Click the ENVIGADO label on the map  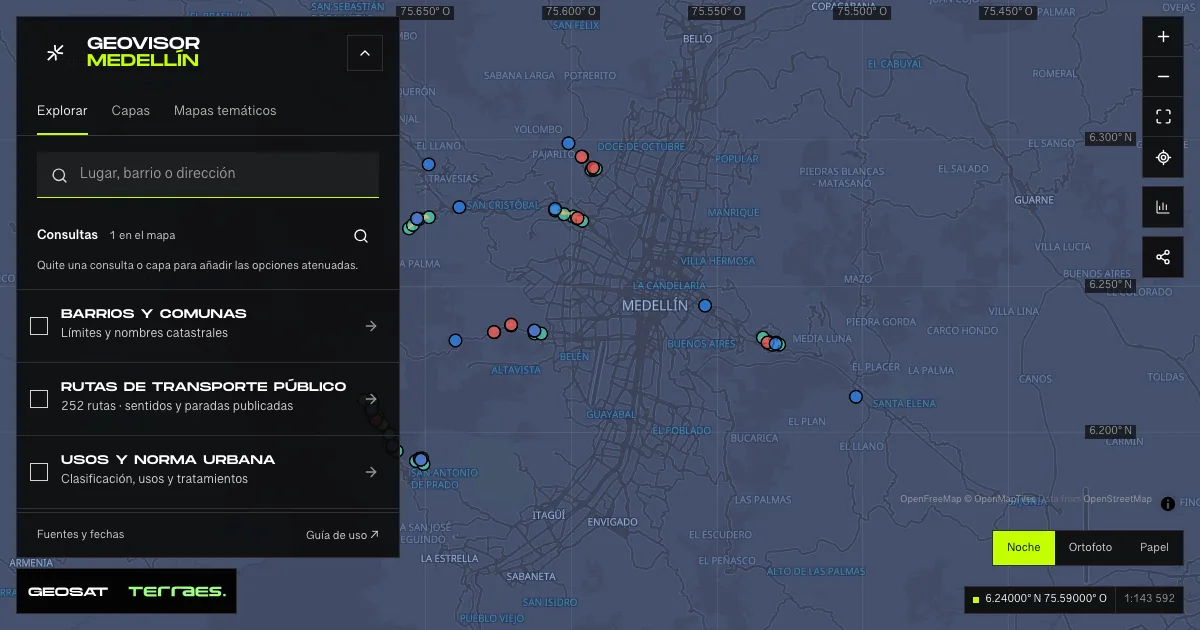(613, 522)
